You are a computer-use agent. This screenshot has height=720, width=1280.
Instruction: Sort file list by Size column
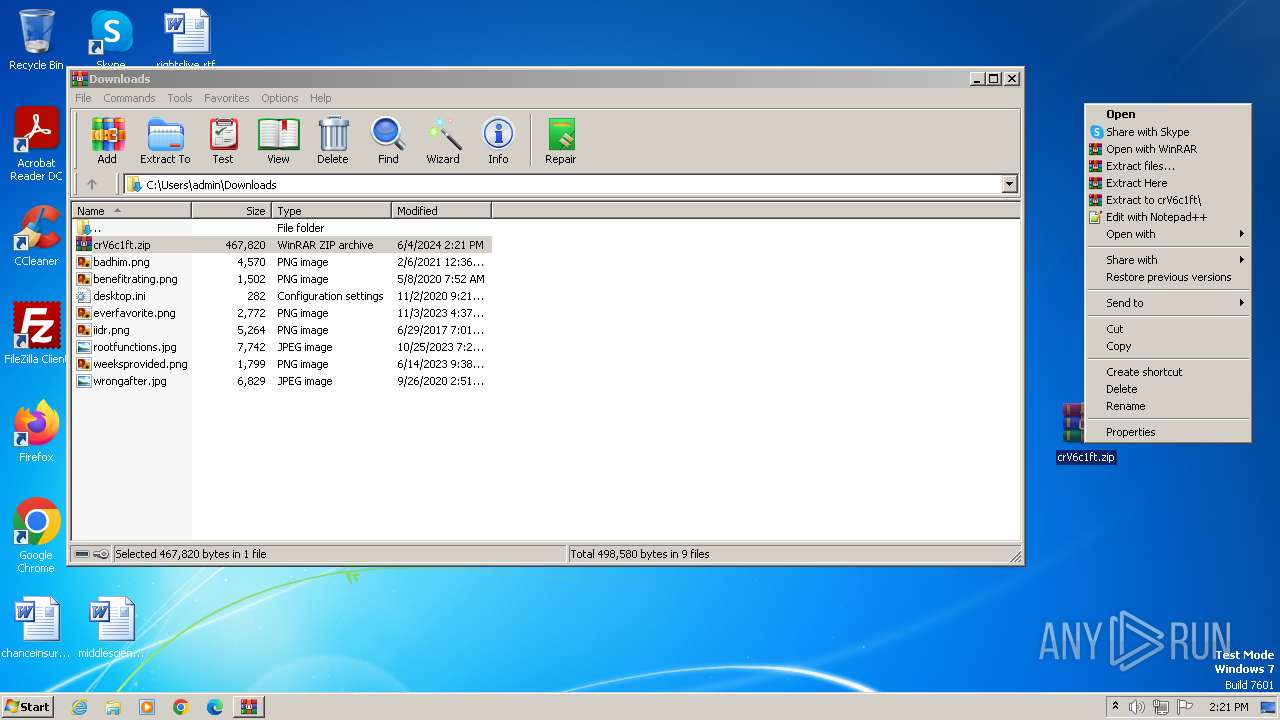(x=231, y=211)
